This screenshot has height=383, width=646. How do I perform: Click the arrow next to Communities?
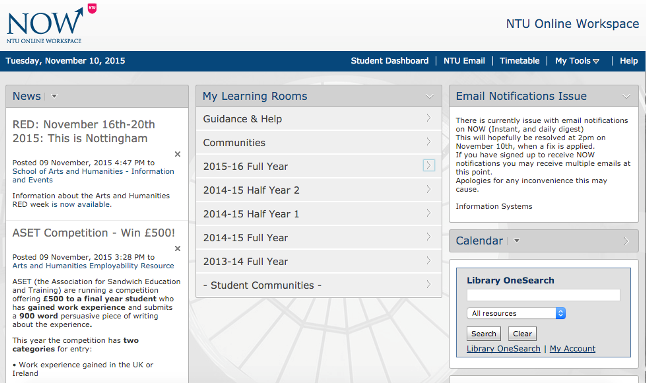[428, 142]
